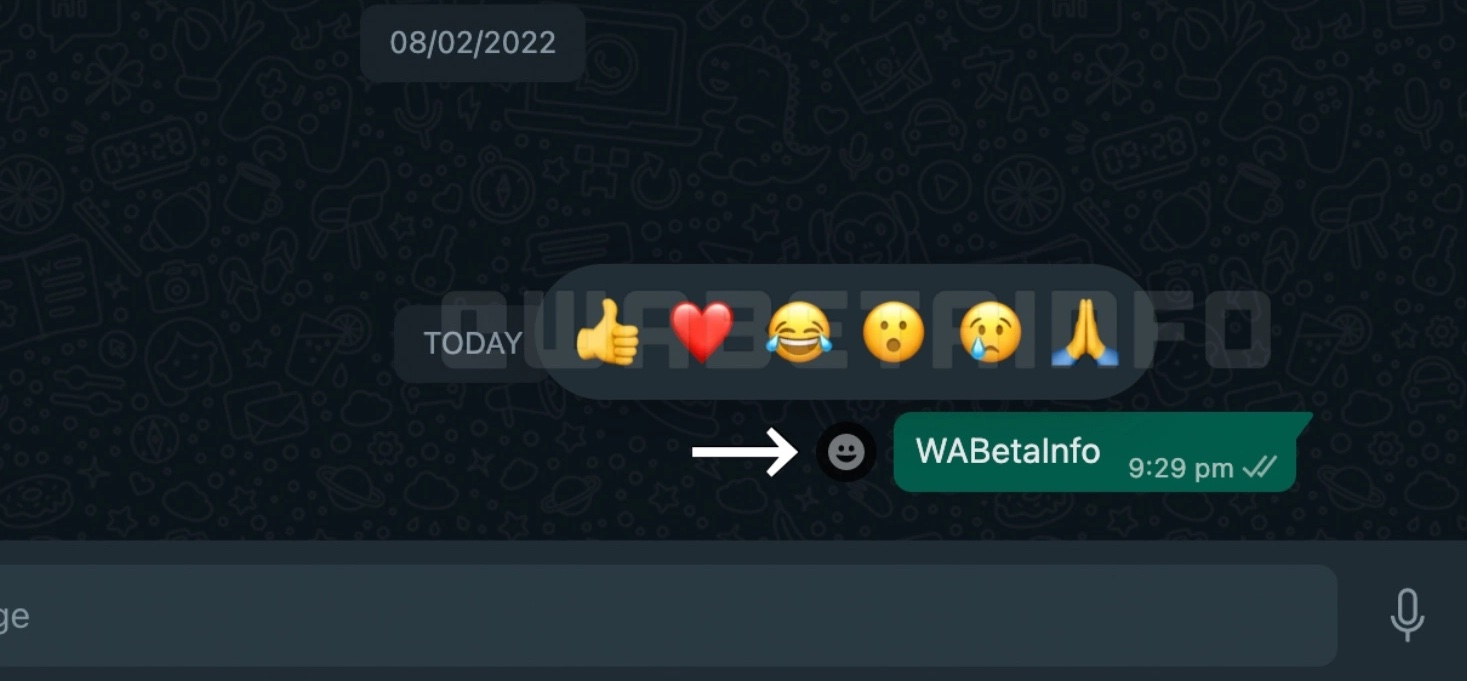
Task: Focus the message text input field
Action: 668,616
